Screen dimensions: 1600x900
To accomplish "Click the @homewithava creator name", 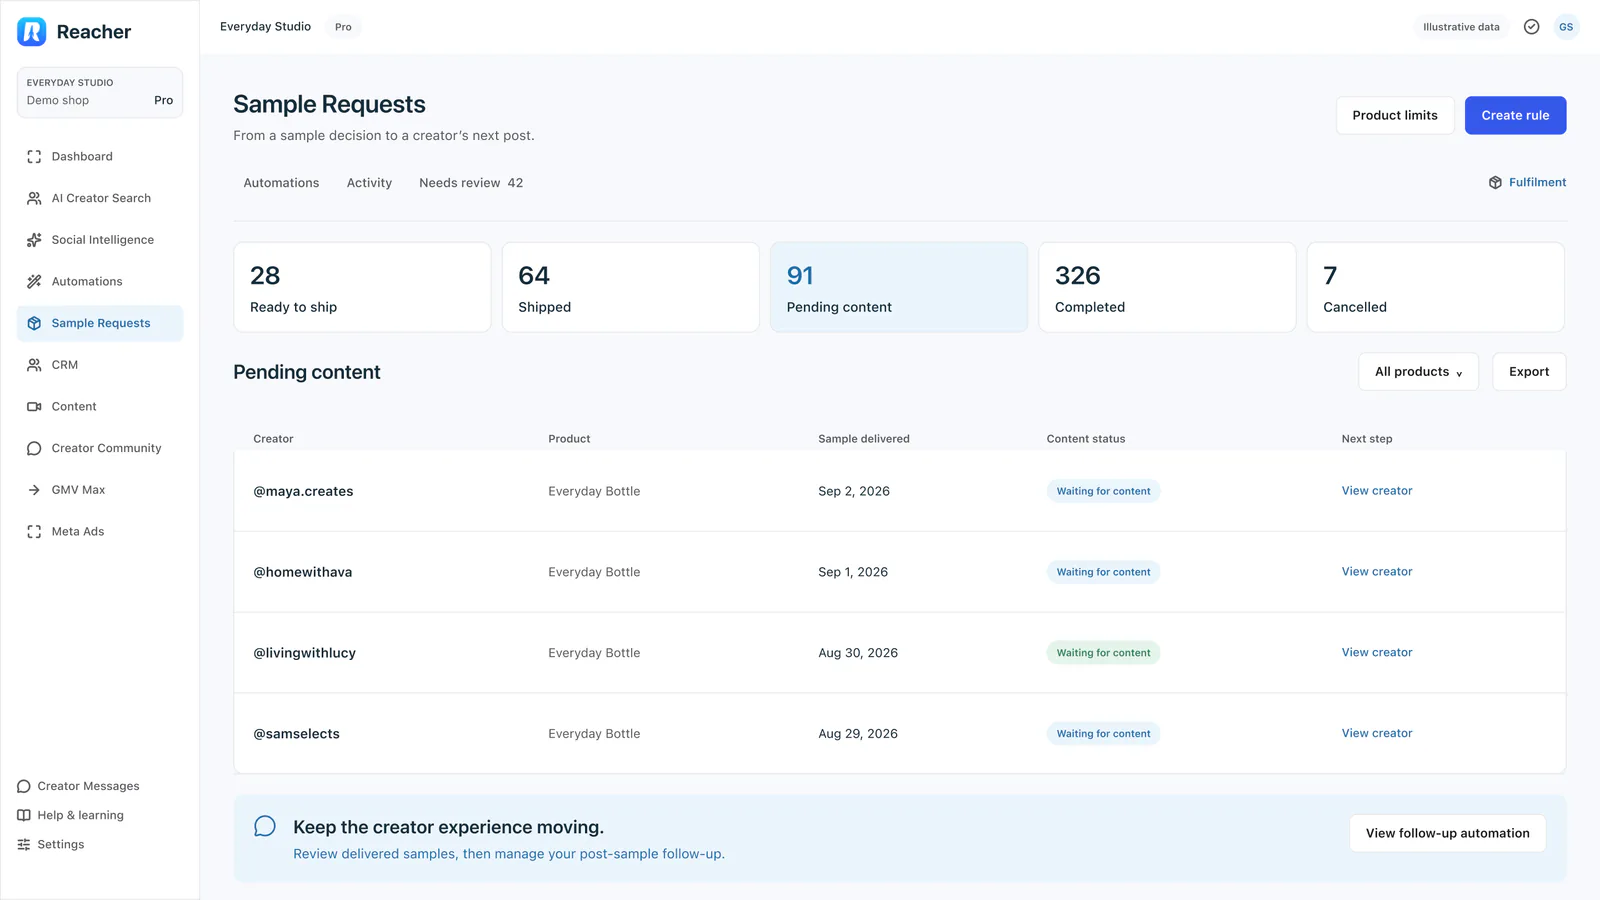I will [302, 572].
